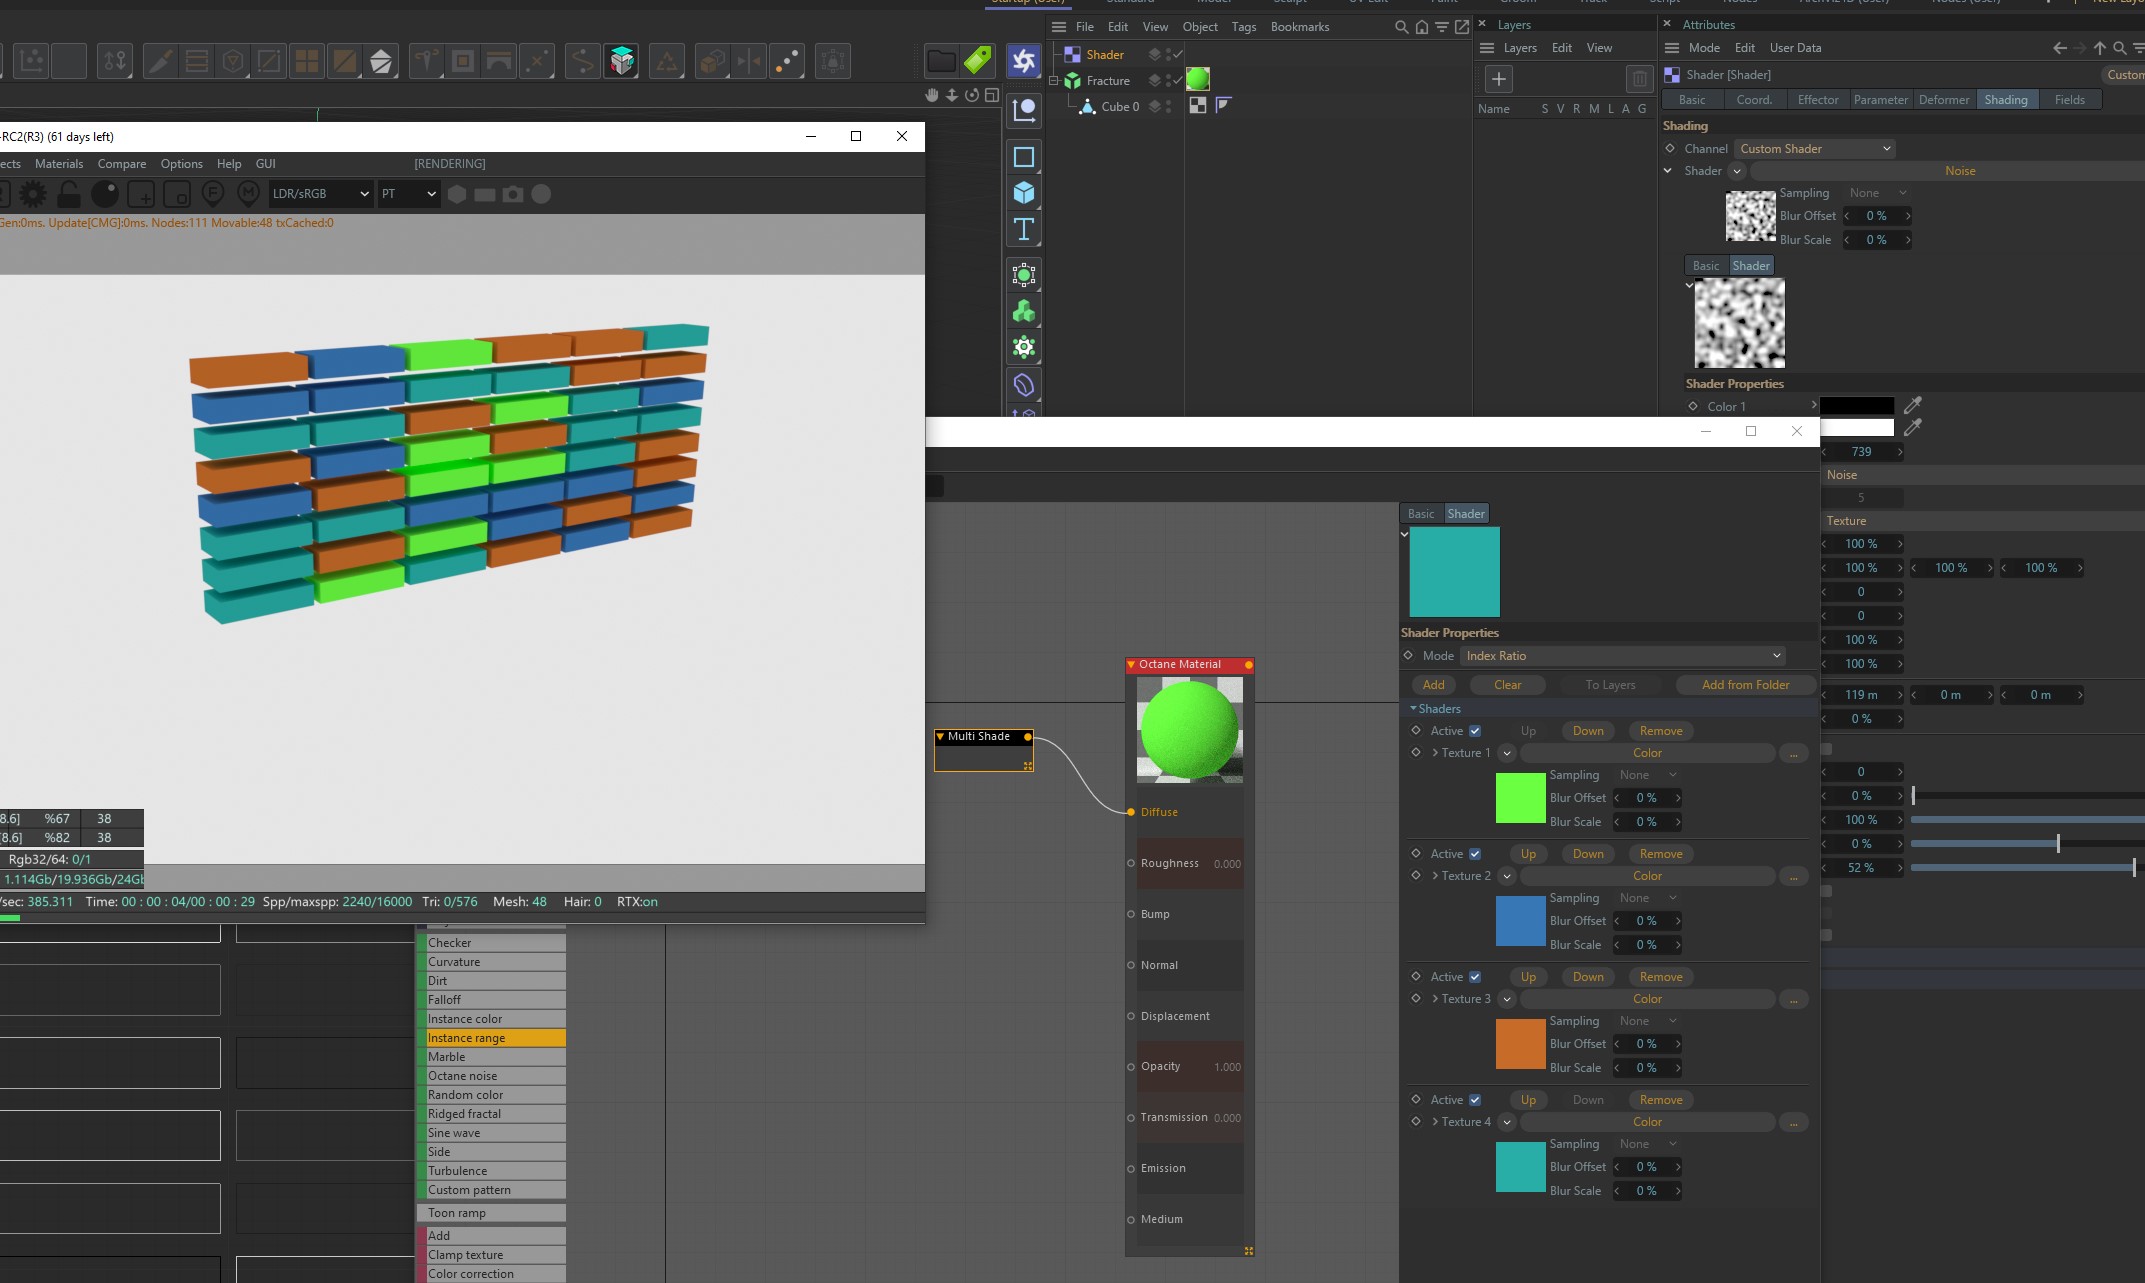The image size is (2145, 1283).
Task: Open the Channel Custom Shader dropdown
Action: click(x=1815, y=149)
